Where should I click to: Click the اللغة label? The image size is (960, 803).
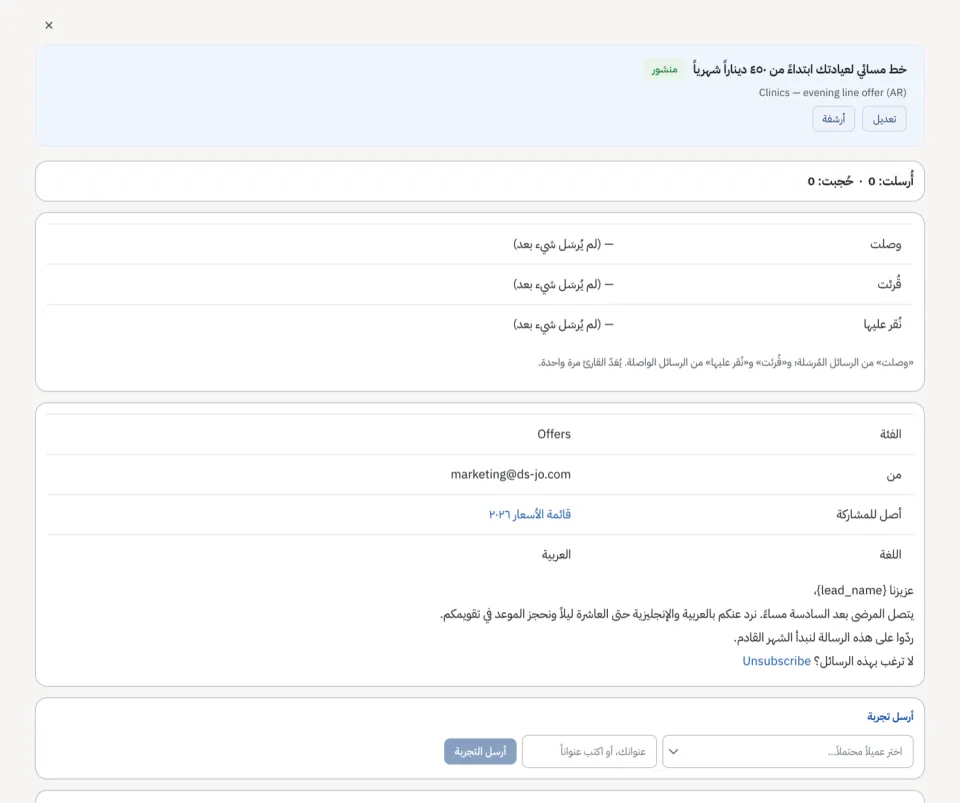[891, 555]
